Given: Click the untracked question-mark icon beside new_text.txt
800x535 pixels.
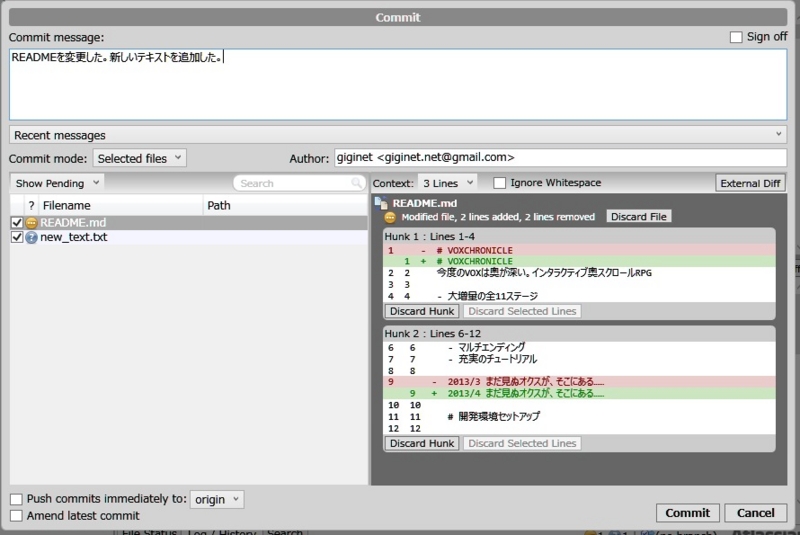Looking at the screenshot, I should (32, 238).
